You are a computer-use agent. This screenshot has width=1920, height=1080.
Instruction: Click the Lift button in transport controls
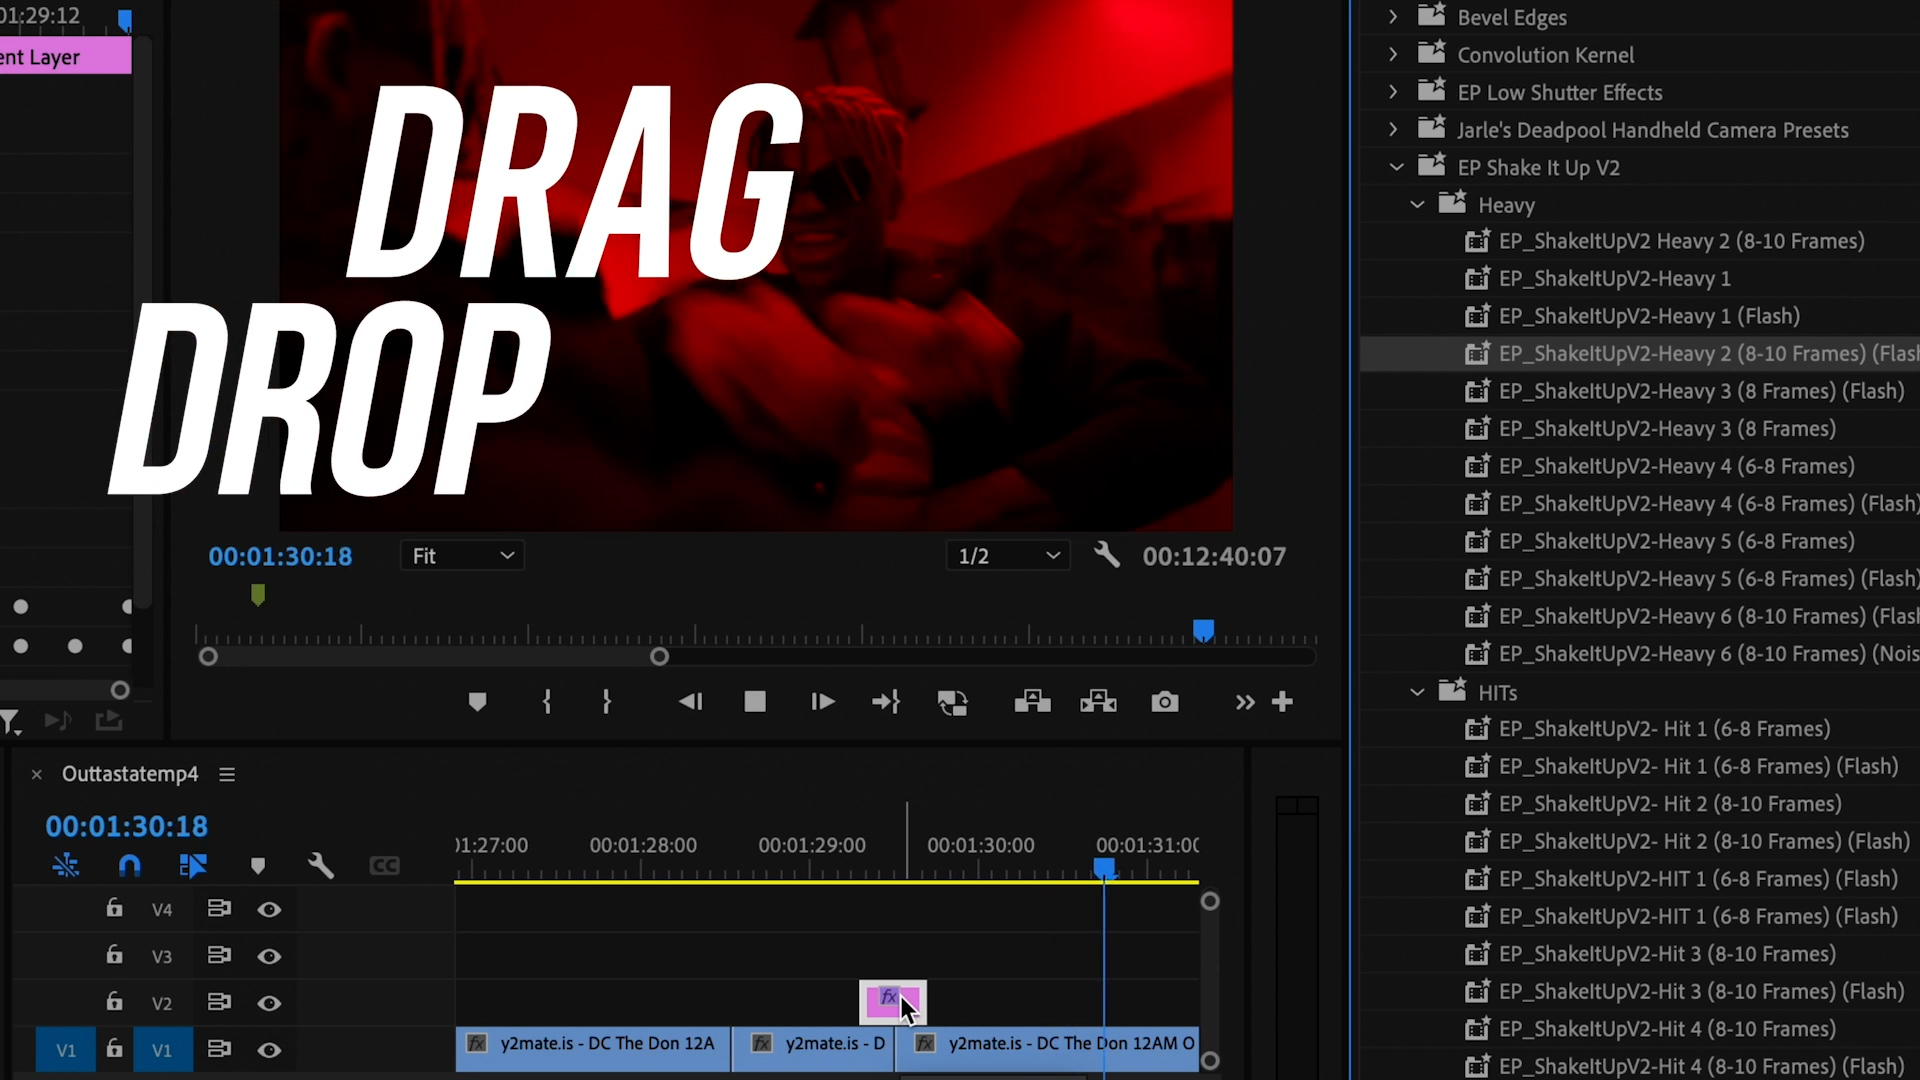tap(1032, 702)
